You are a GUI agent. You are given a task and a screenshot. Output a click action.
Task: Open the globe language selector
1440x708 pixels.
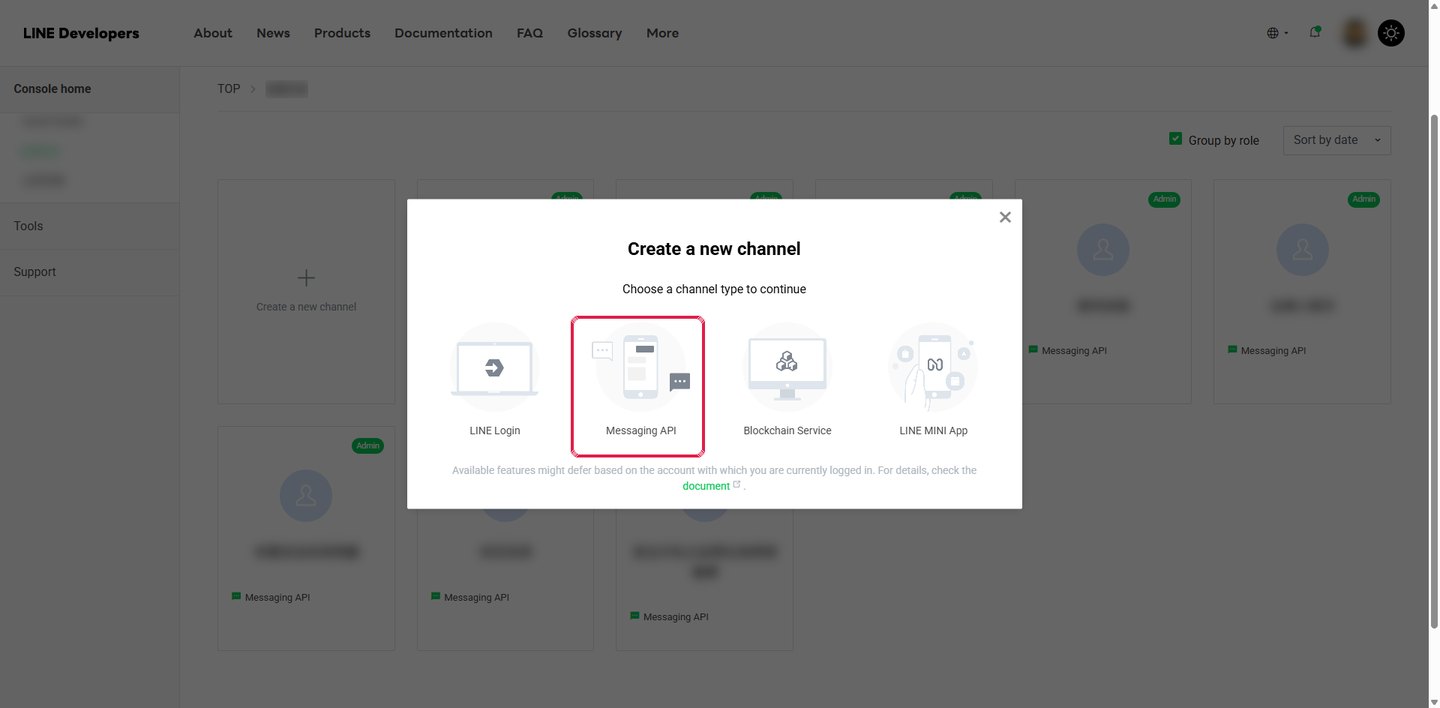pos(1277,33)
